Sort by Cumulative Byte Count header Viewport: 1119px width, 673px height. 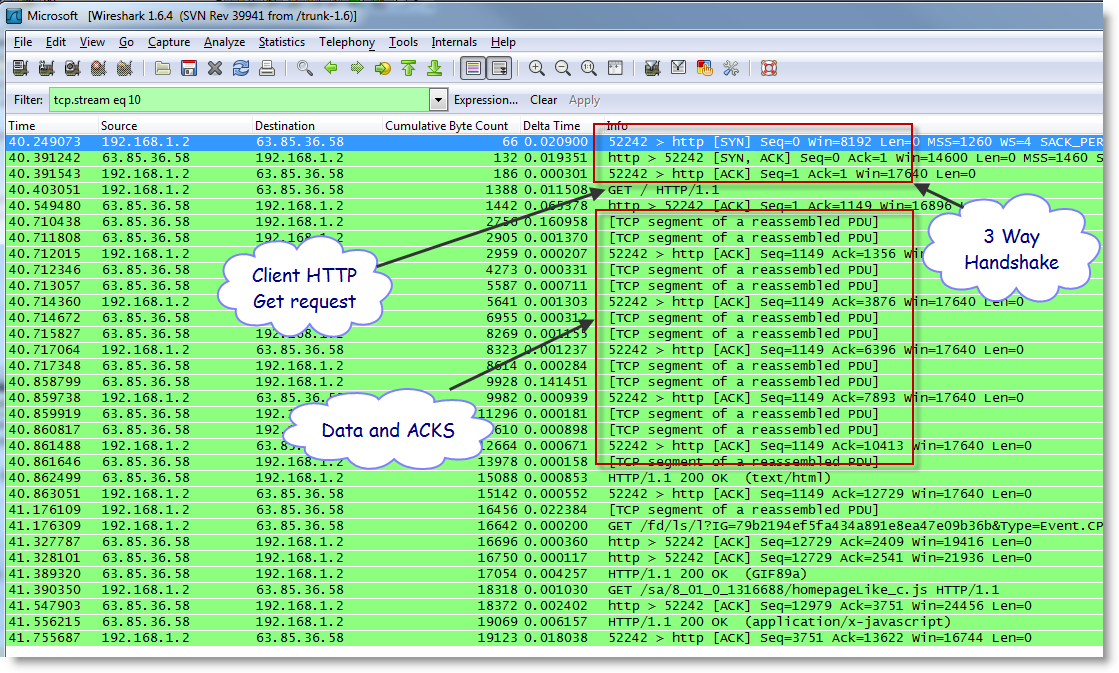[x=451, y=126]
